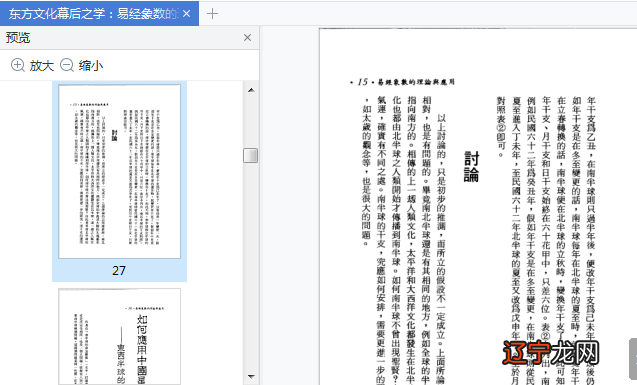Click the 放大 text label

(42, 65)
